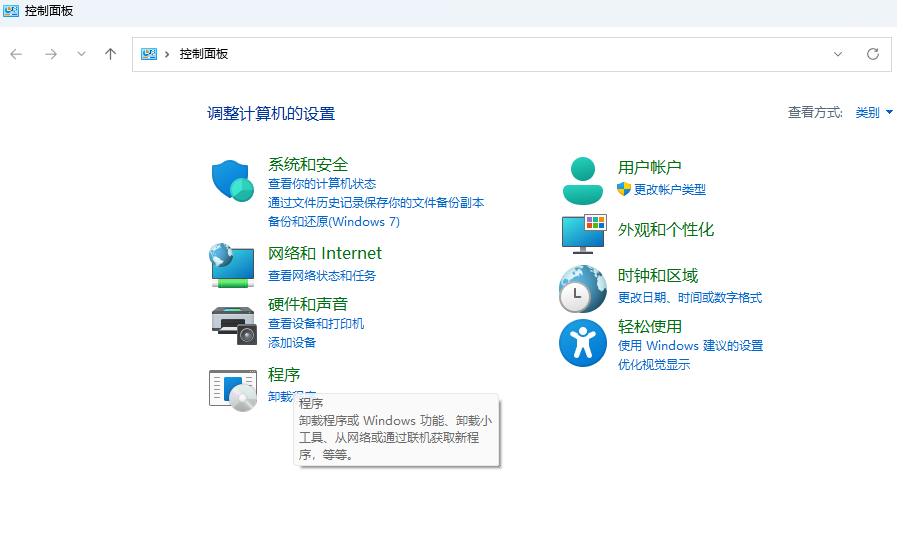Open 用户帐户 category heading

coord(649,168)
